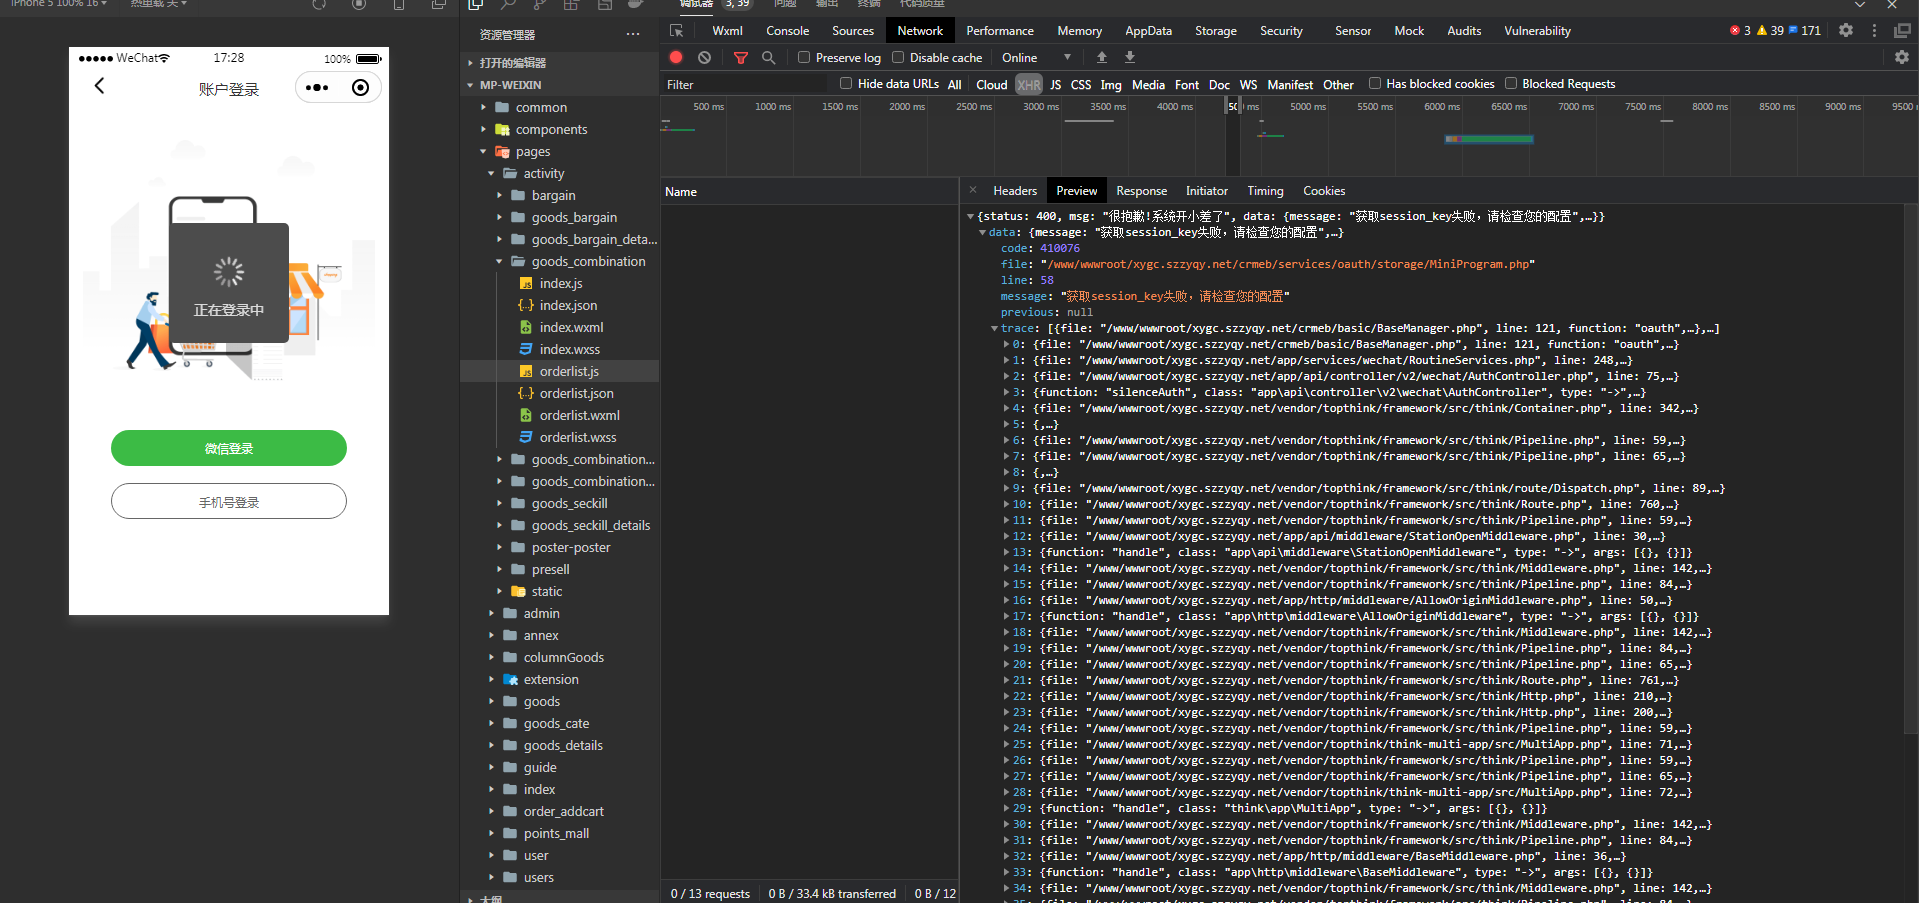
Task: Collapse the trace array in preview
Action: tap(994, 328)
